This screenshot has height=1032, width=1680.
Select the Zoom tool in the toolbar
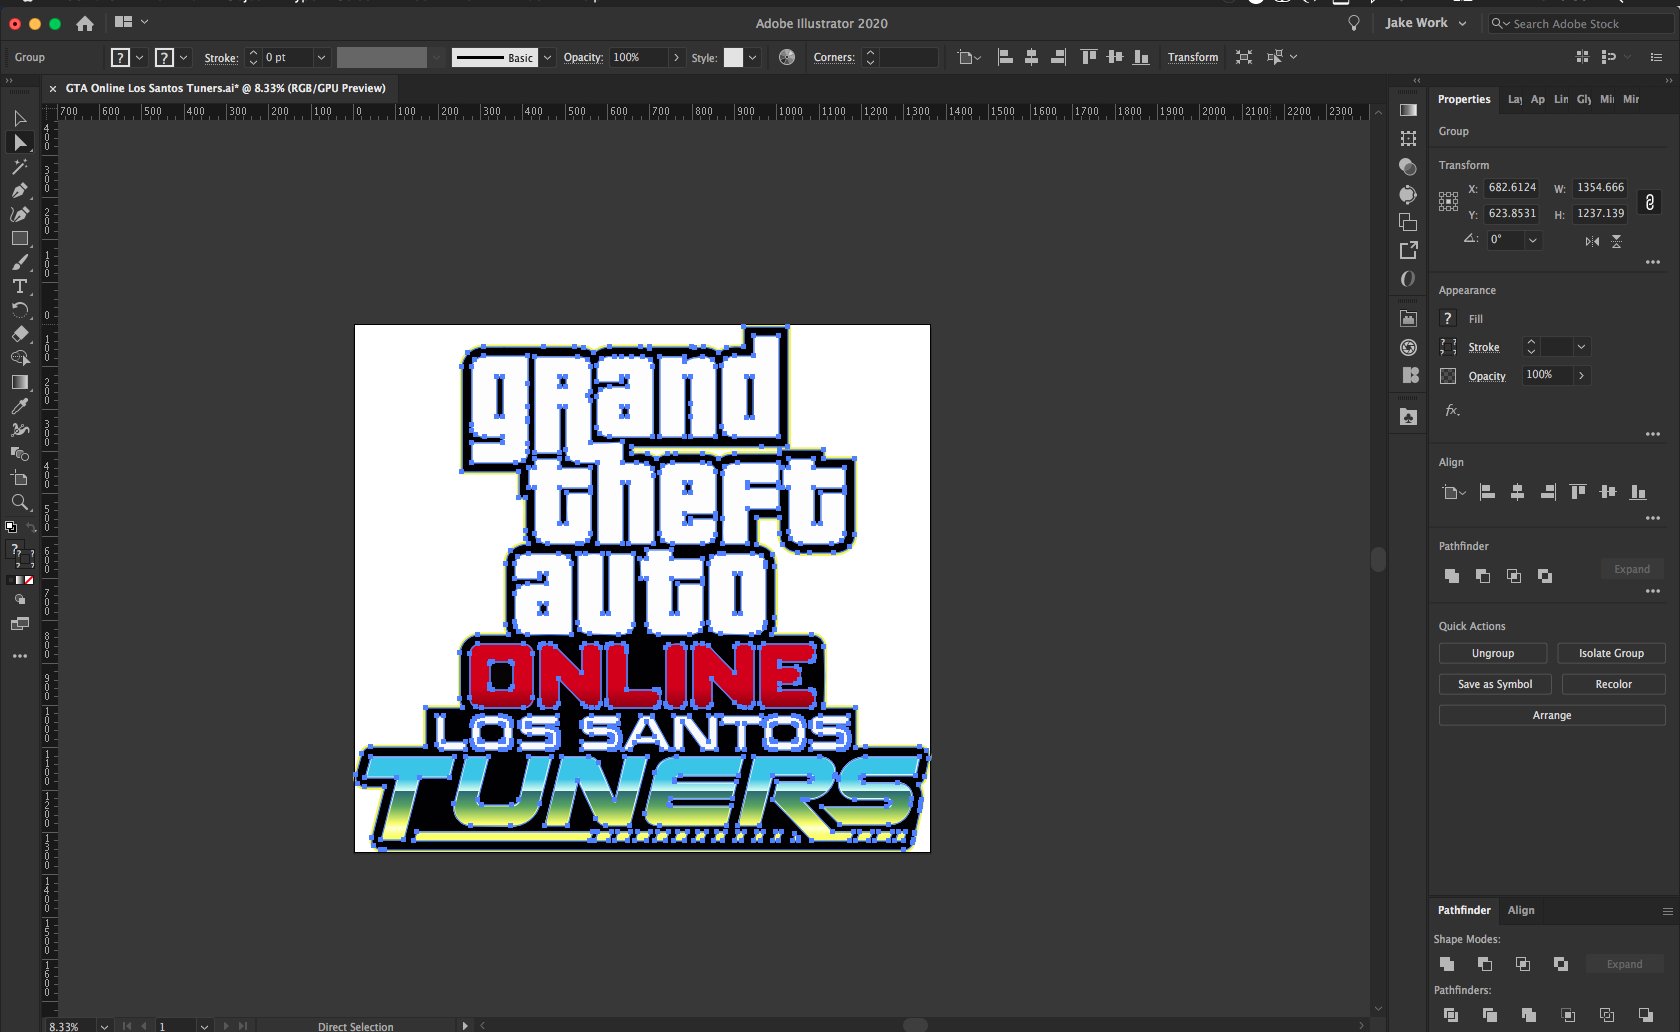(x=19, y=503)
